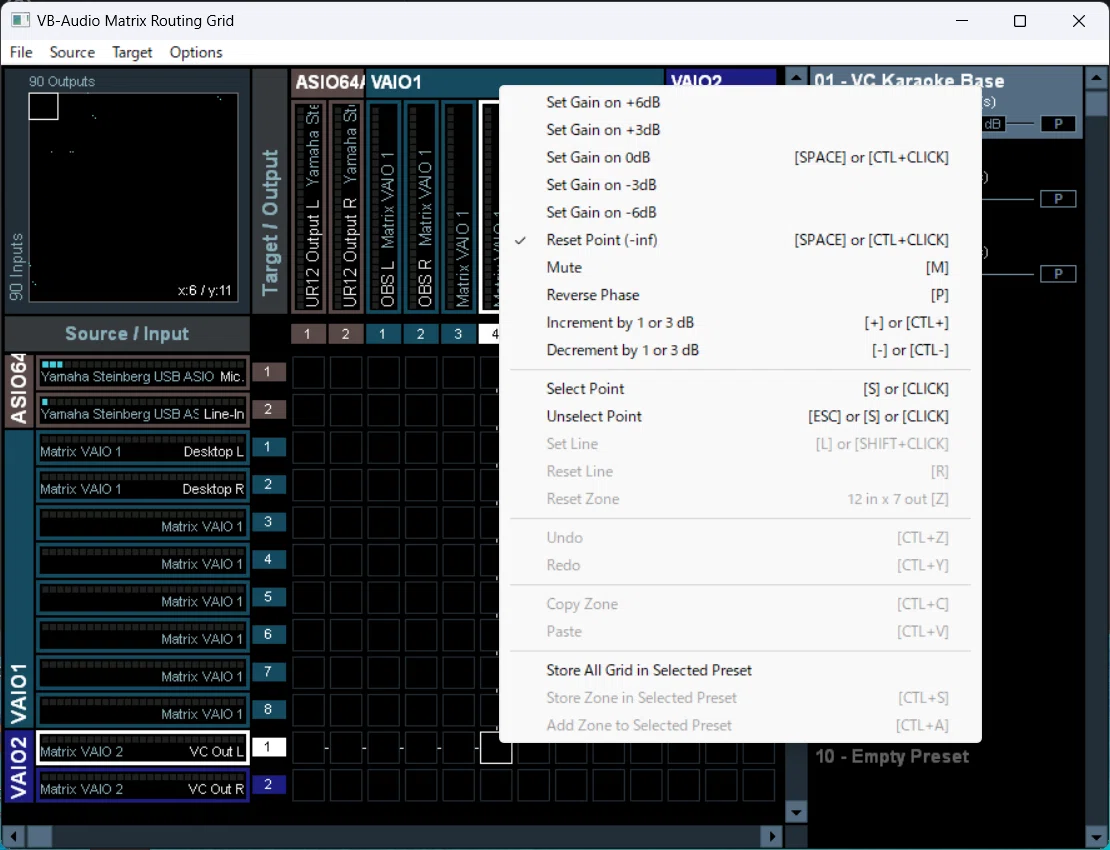Click VAIO1 input row number 8
The image size is (1110, 850).
268,710
